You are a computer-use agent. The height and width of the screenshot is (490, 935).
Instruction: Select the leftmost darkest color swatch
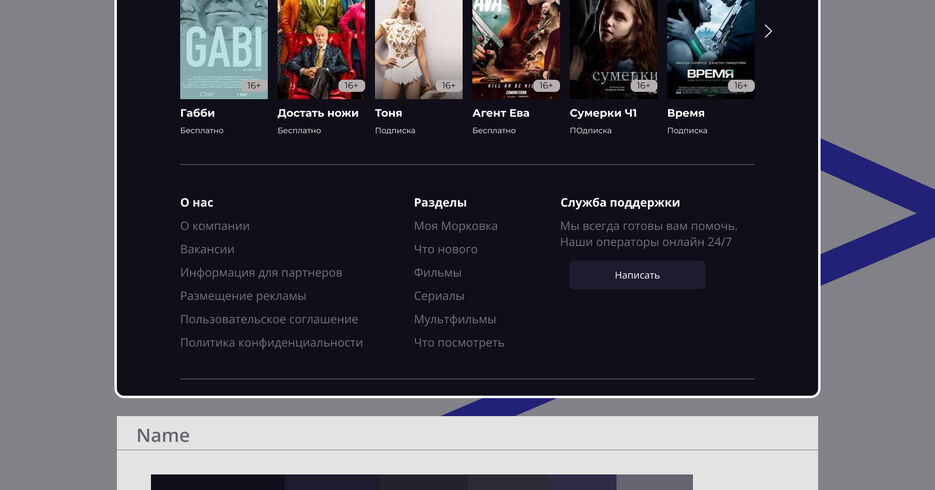tap(218, 482)
